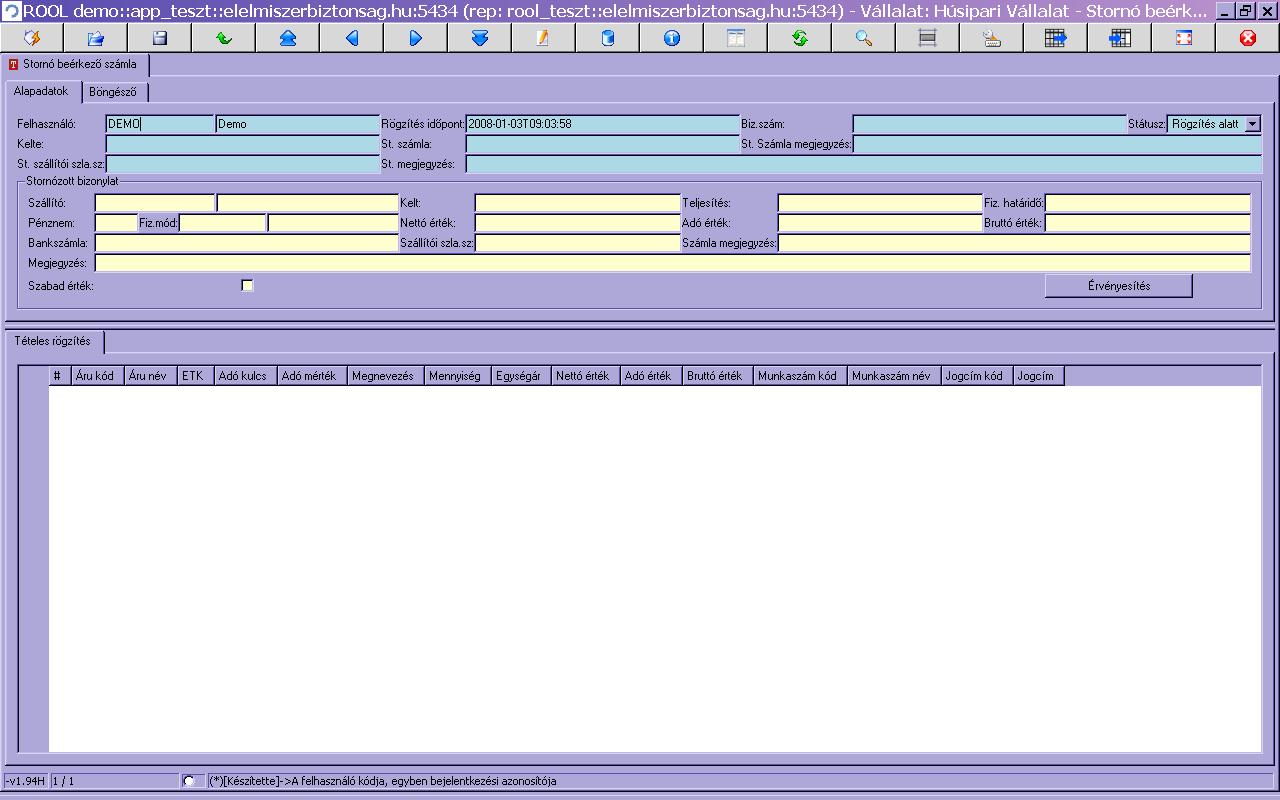Jump to last record double-down arrow
The height and width of the screenshot is (800, 1280).
480,38
